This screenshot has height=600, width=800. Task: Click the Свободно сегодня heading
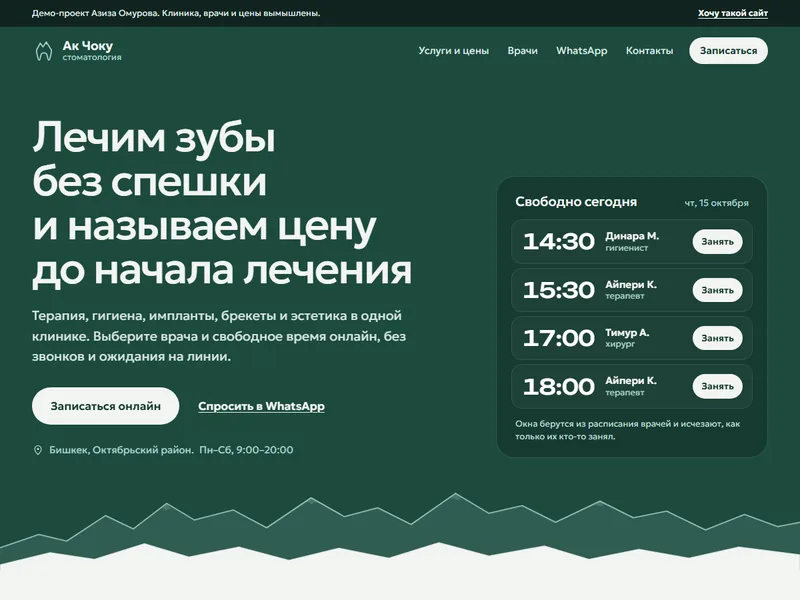(576, 202)
